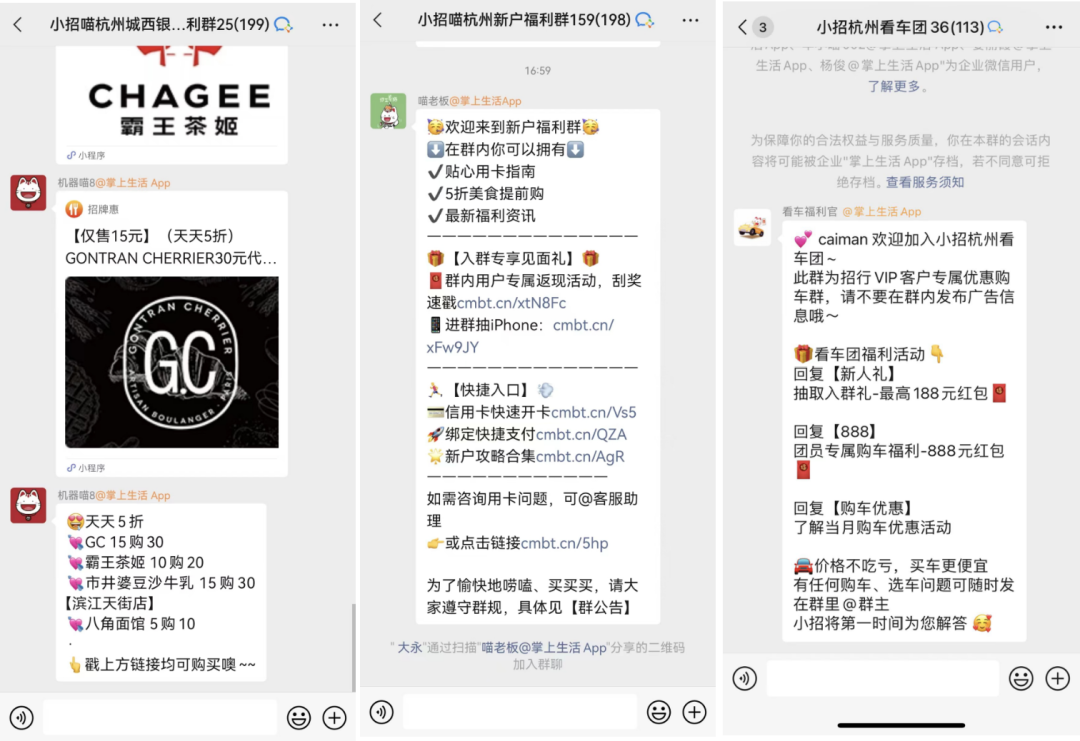Click scrollbar in 城西银 chat
This screenshot has width=1080, height=741.
(354, 647)
